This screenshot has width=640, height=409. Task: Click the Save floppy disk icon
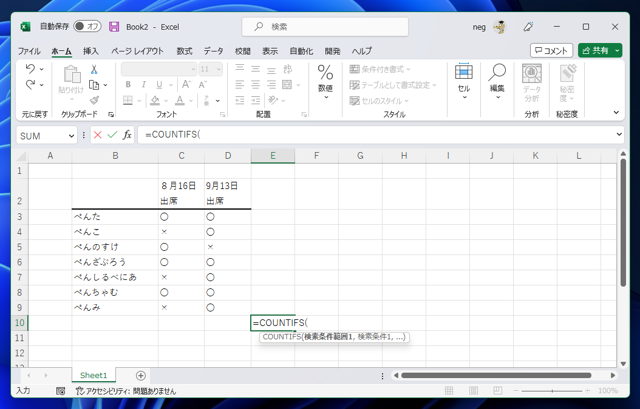point(114,27)
